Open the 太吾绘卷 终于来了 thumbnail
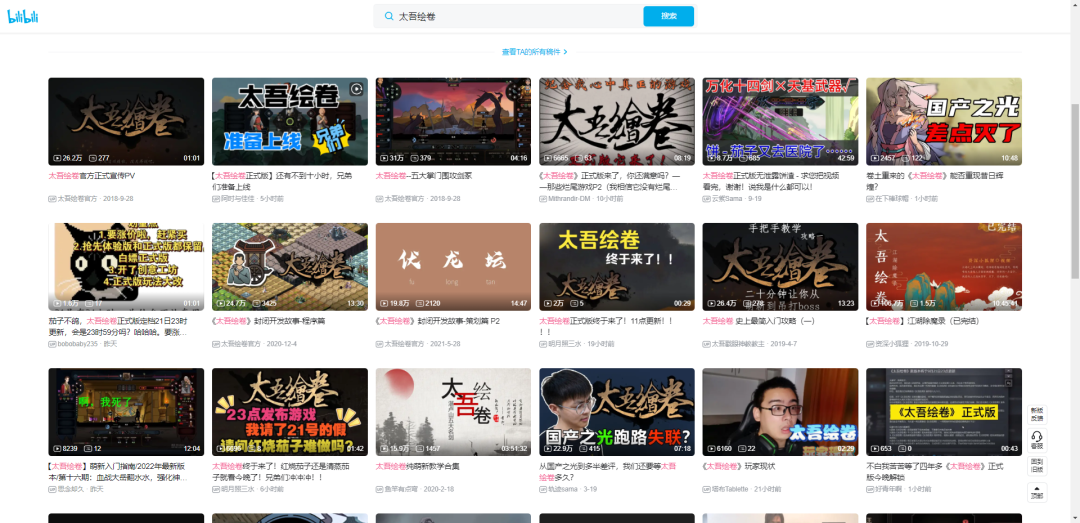The height and width of the screenshot is (523, 1080). click(616, 267)
